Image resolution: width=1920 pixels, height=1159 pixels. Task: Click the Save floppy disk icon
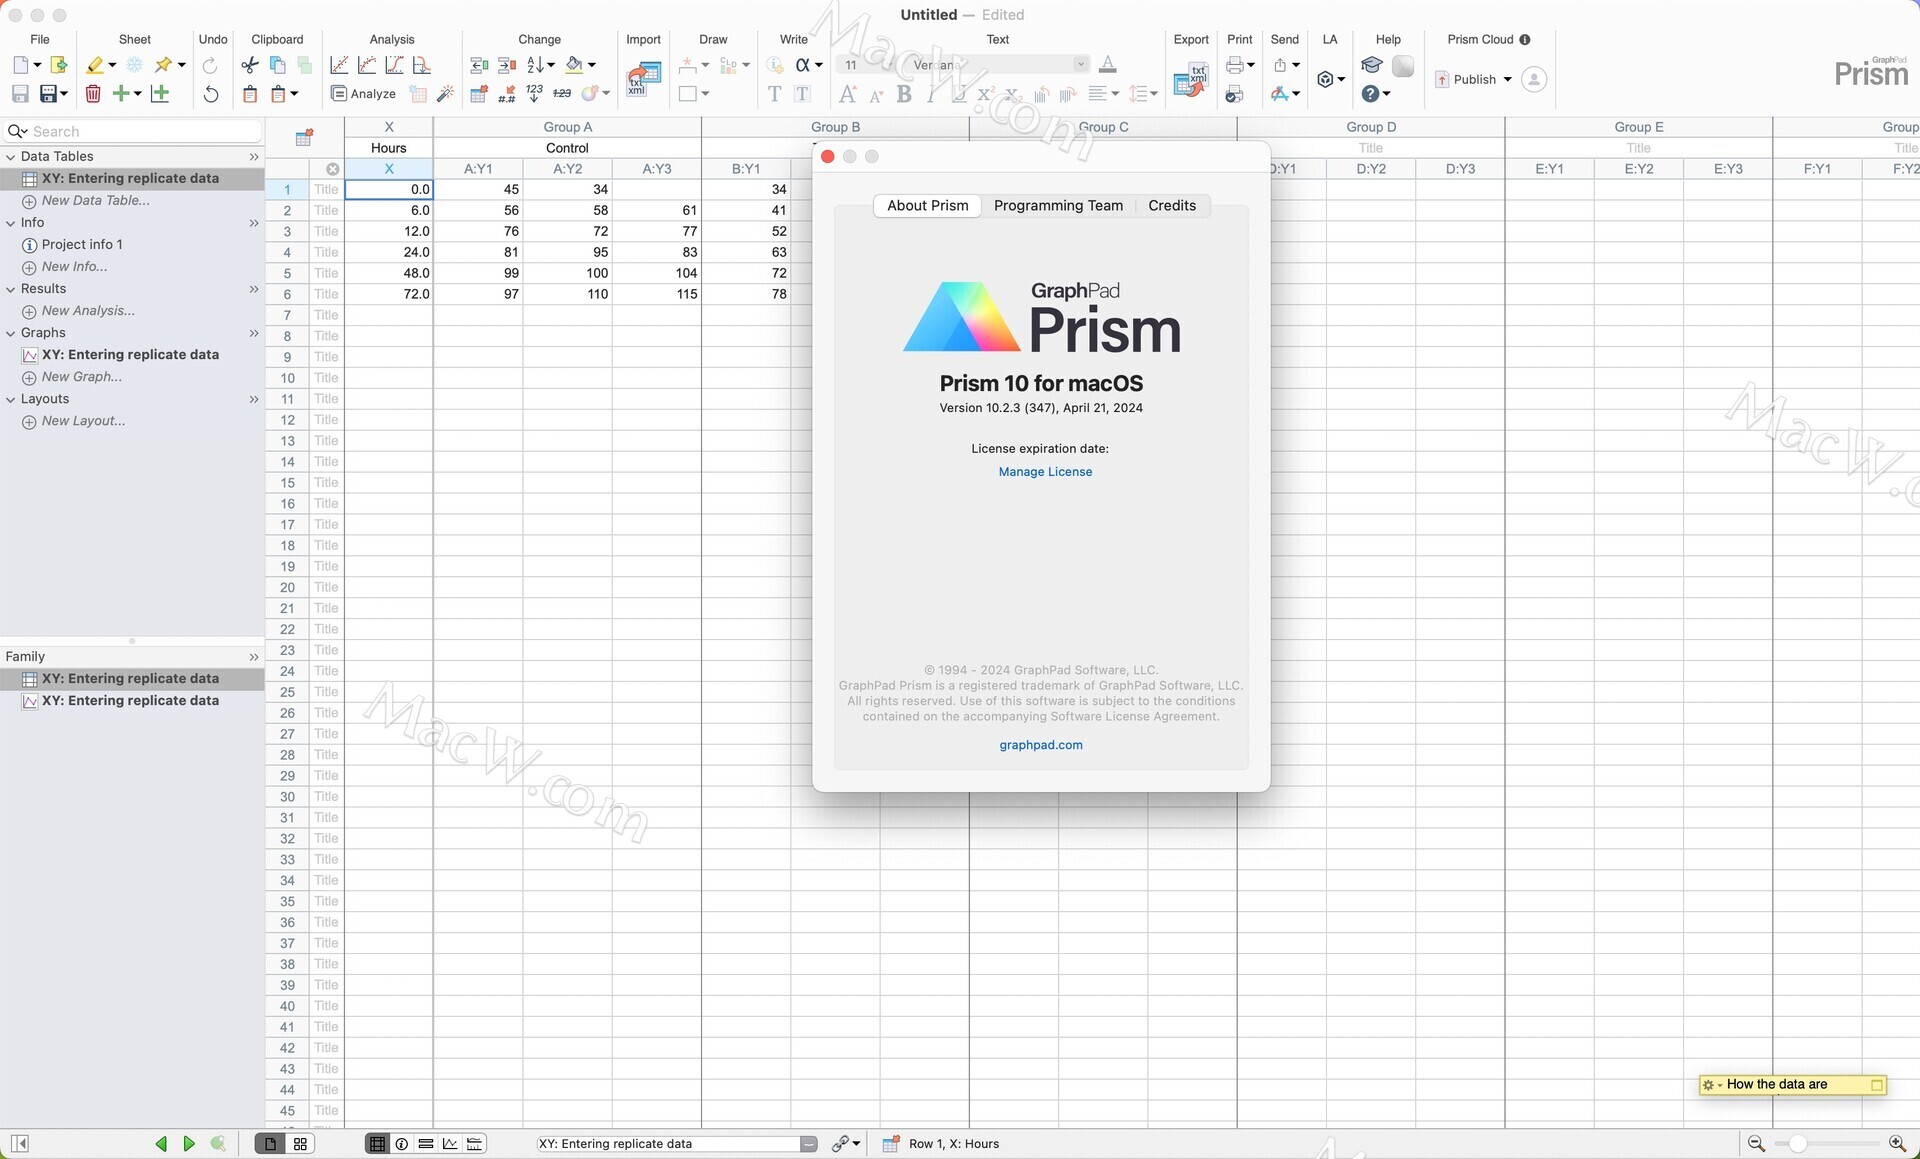[x=20, y=94]
